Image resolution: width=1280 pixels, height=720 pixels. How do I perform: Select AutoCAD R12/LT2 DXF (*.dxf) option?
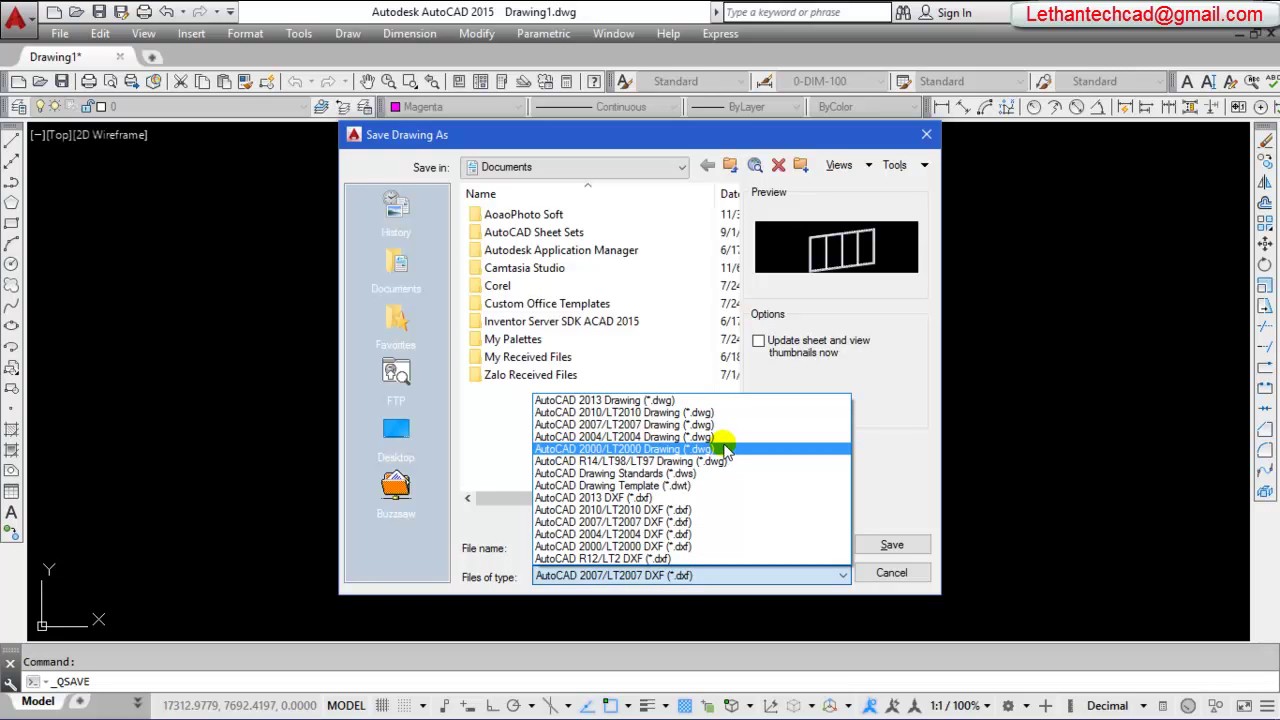[x=692, y=559]
